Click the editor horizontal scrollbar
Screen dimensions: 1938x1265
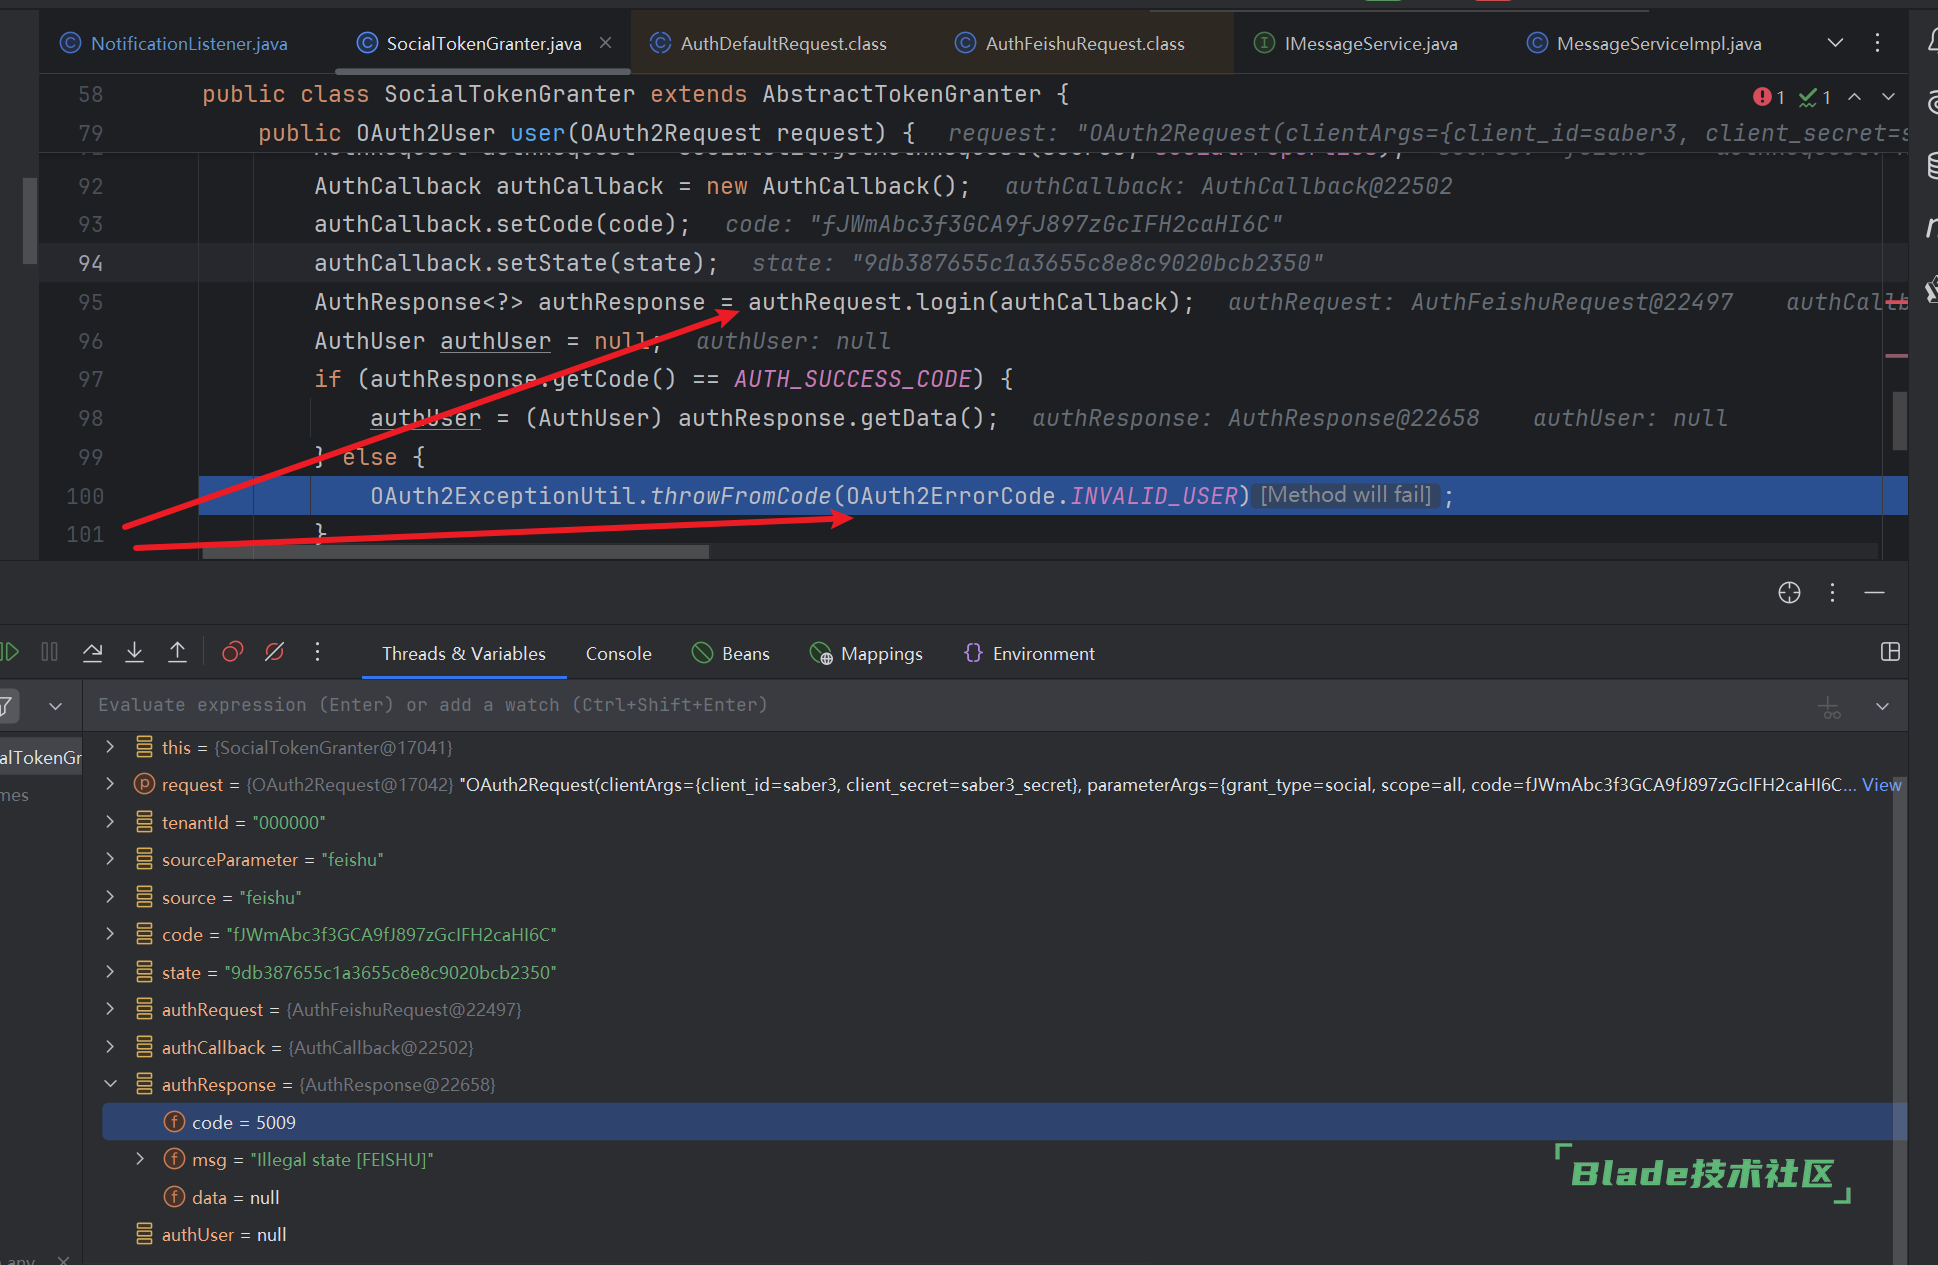[455, 551]
